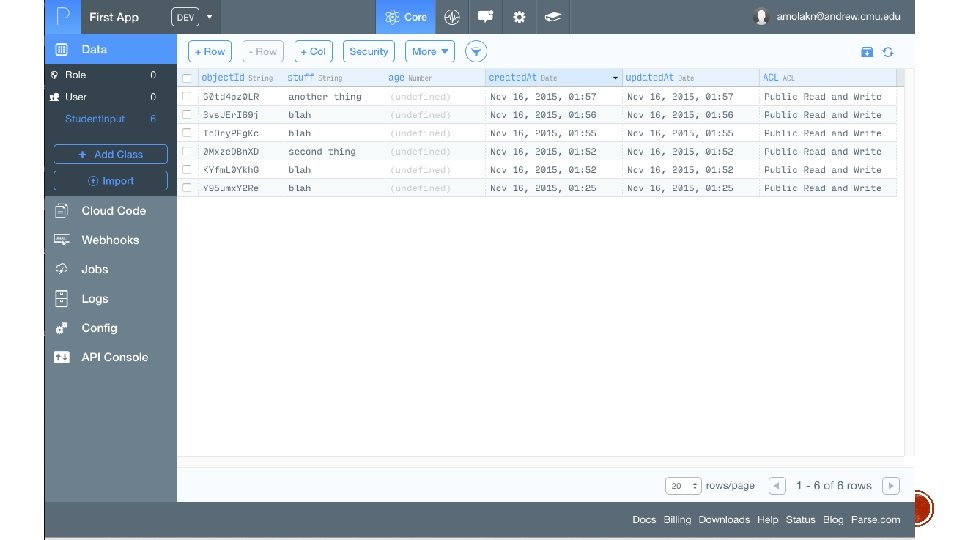Click the Import button
960x540 pixels.
110,181
